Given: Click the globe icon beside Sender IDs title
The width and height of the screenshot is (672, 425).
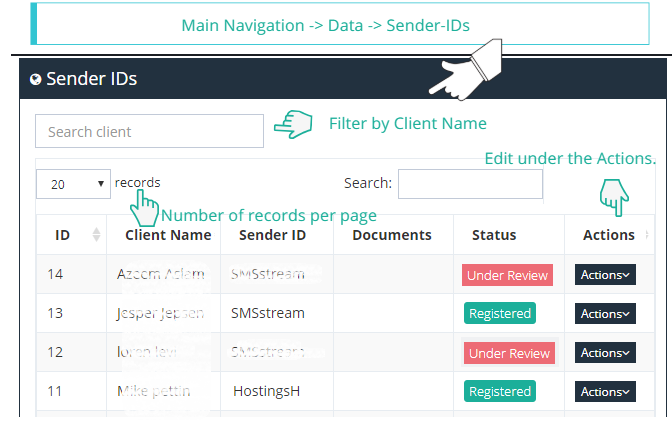Looking at the screenshot, I should point(36,79).
